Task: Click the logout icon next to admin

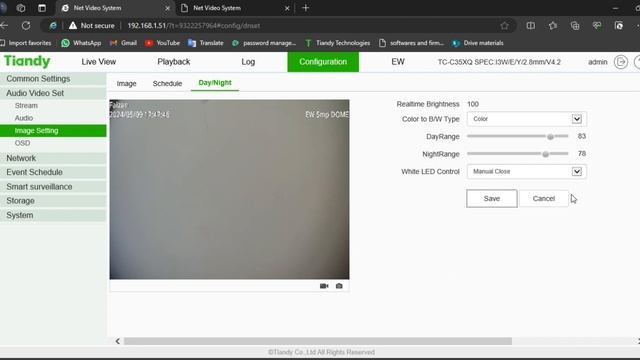Action: (x=621, y=62)
